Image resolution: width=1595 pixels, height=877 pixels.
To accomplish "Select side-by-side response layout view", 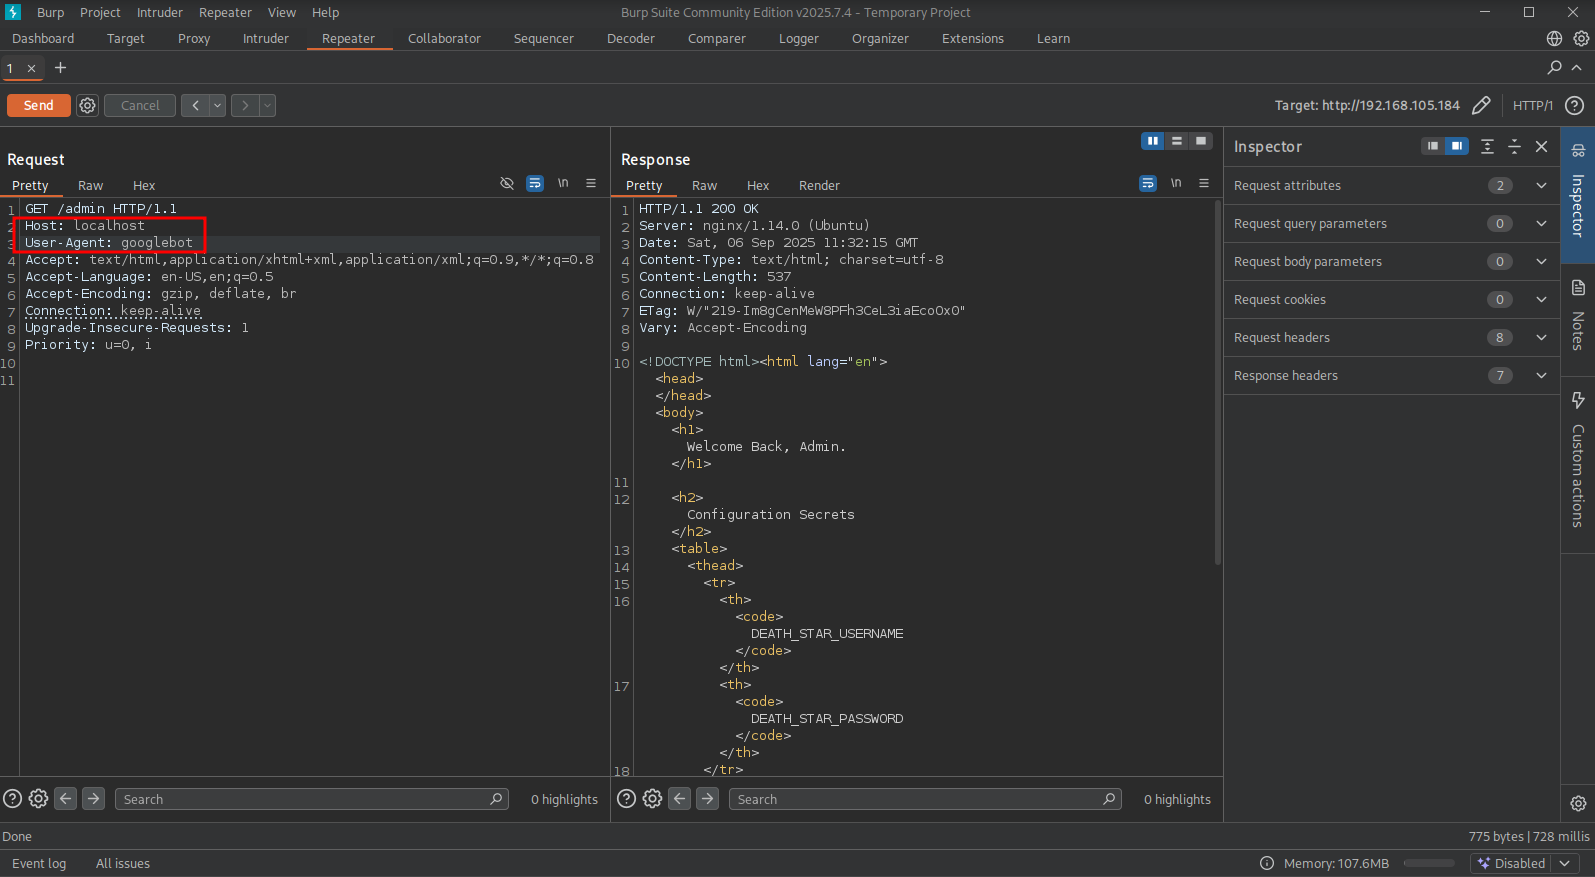I will click(x=1153, y=141).
